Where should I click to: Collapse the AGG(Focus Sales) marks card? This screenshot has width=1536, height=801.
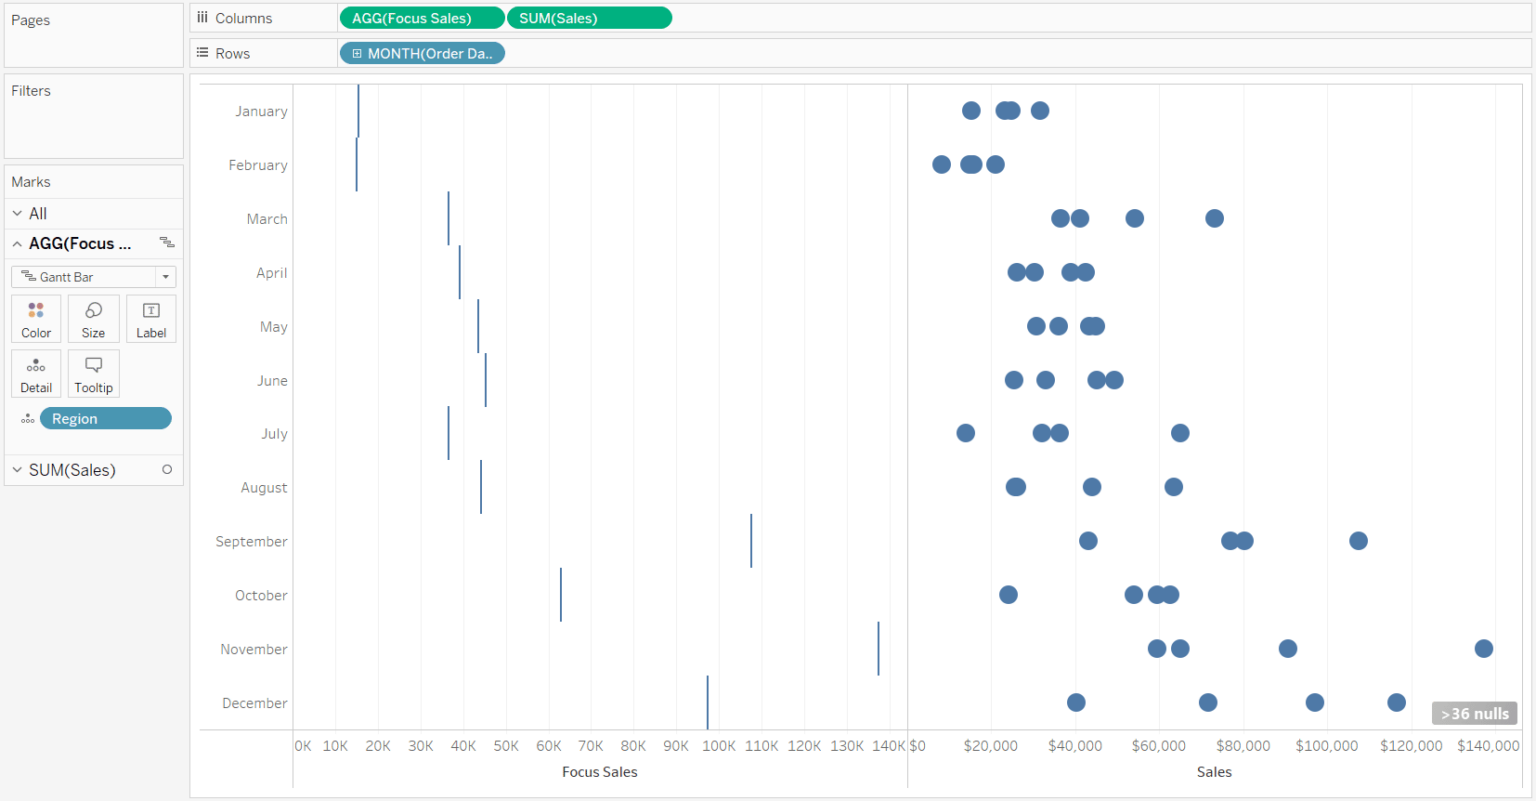coord(17,243)
